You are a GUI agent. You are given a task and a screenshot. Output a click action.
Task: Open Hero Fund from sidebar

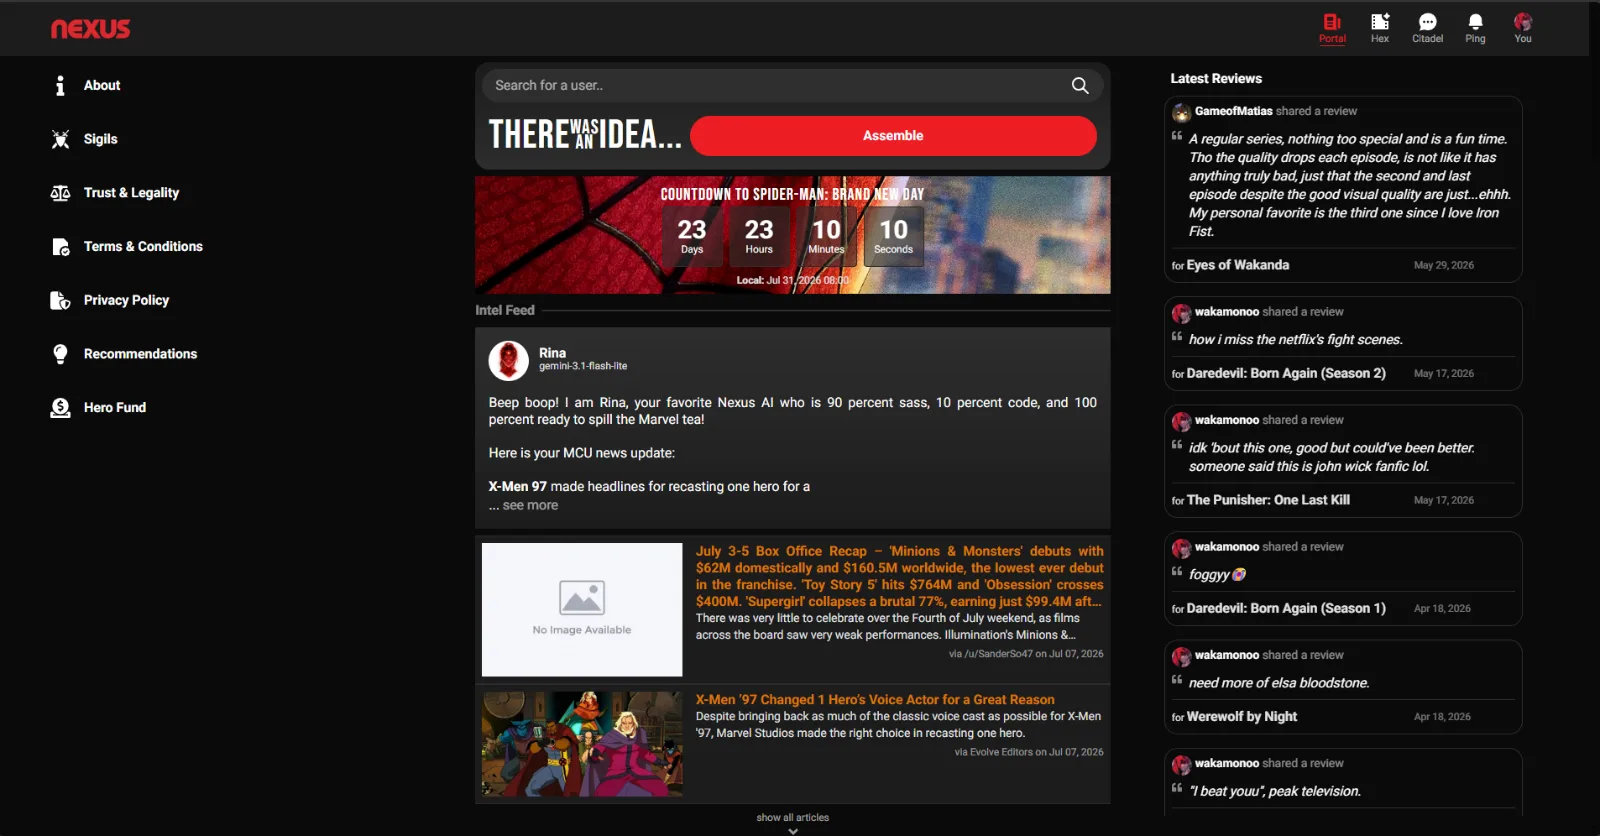tap(115, 408)
